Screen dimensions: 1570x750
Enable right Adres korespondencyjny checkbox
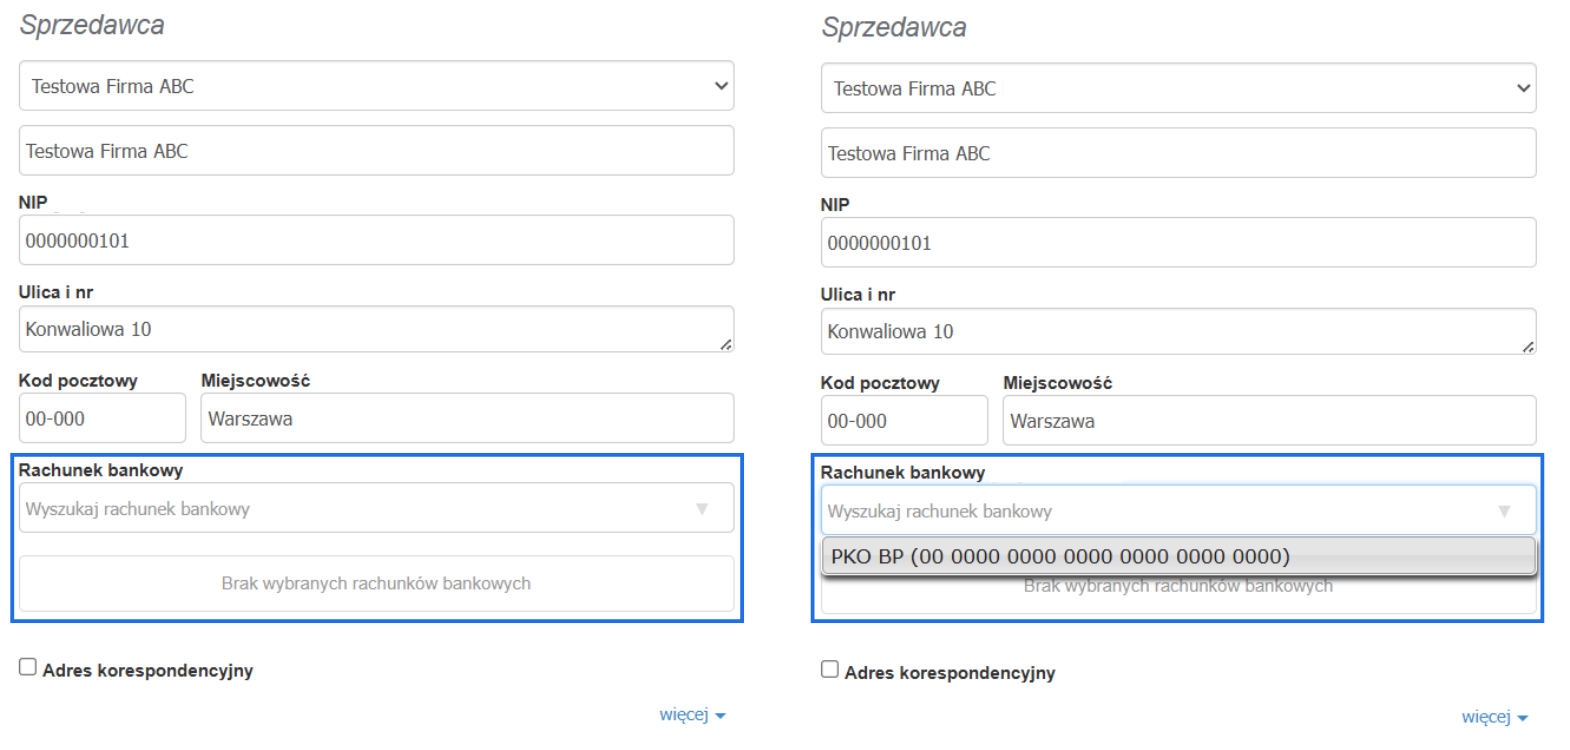coord(830,669)
